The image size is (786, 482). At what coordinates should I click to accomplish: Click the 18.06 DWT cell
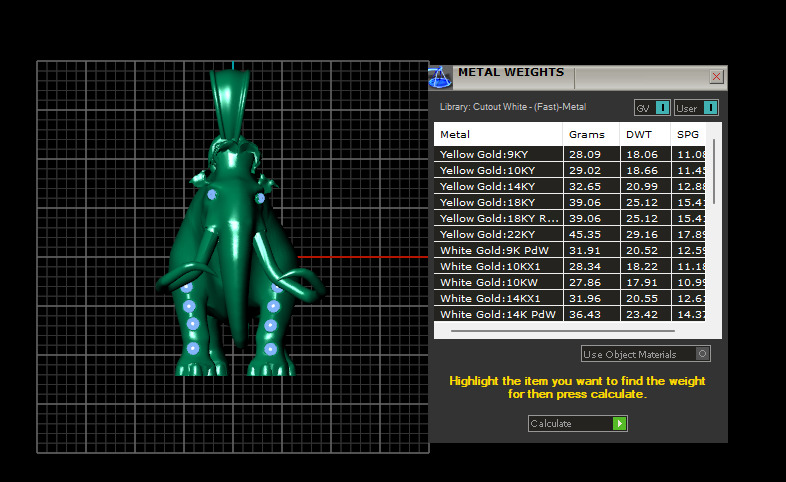646,154
